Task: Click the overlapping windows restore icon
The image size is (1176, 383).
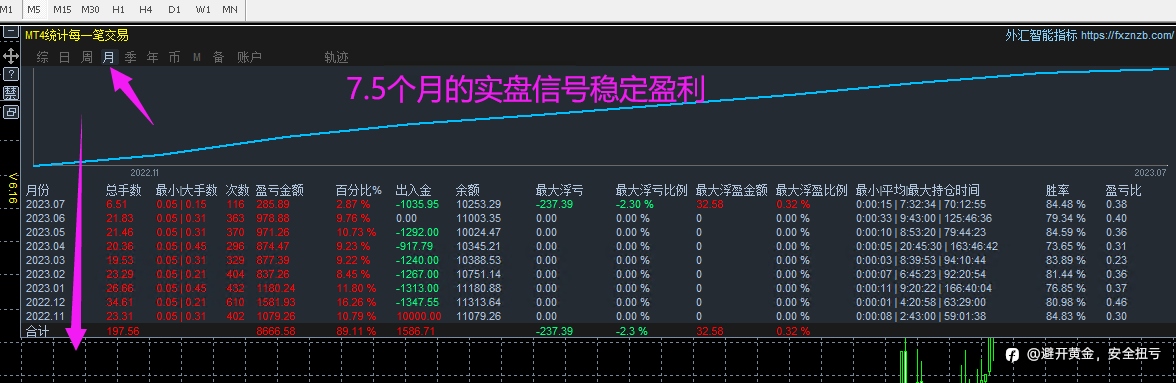Action: coord(10,112)
